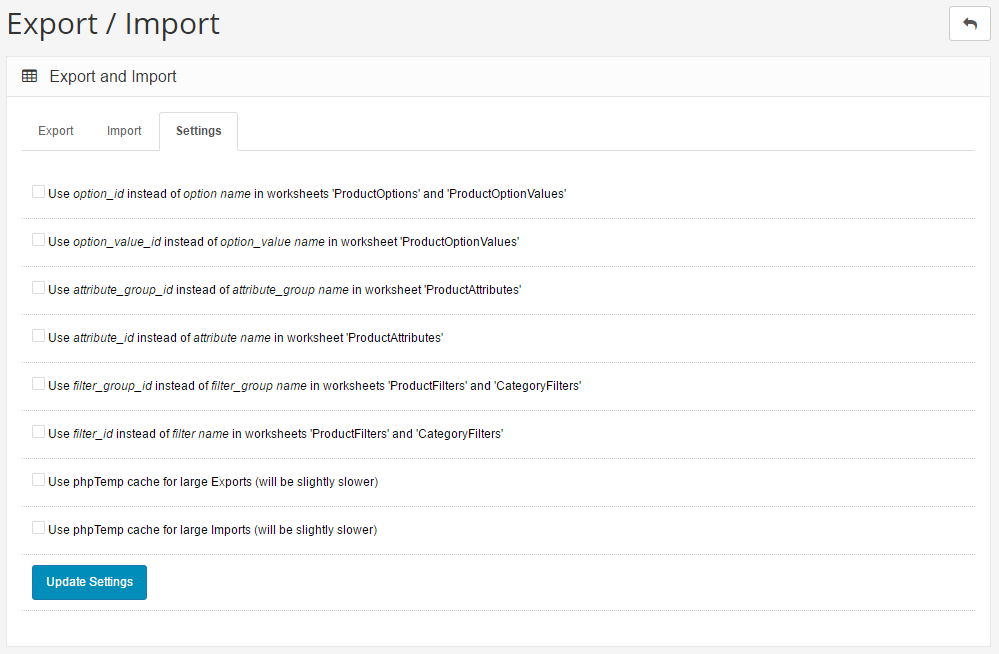Check filter_id instead of filter name
The height and width of the screenshot is (654, 999).
pyautogui.click(x=38, y=432)
